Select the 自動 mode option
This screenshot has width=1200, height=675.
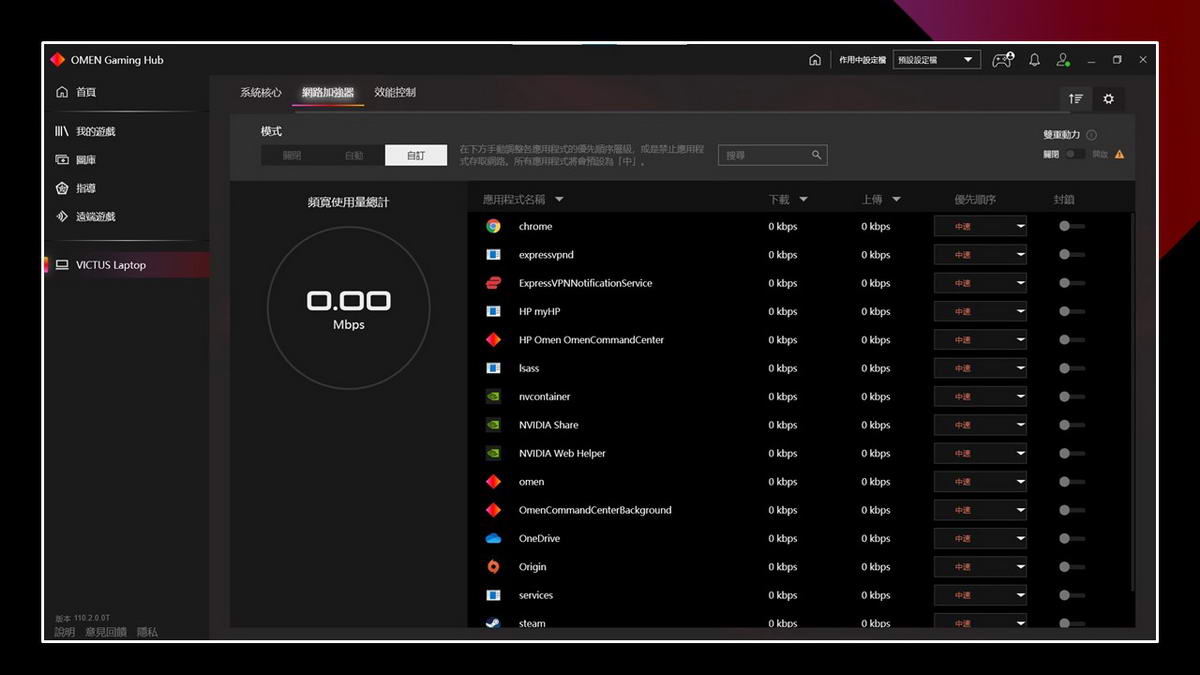click(354, 155)
